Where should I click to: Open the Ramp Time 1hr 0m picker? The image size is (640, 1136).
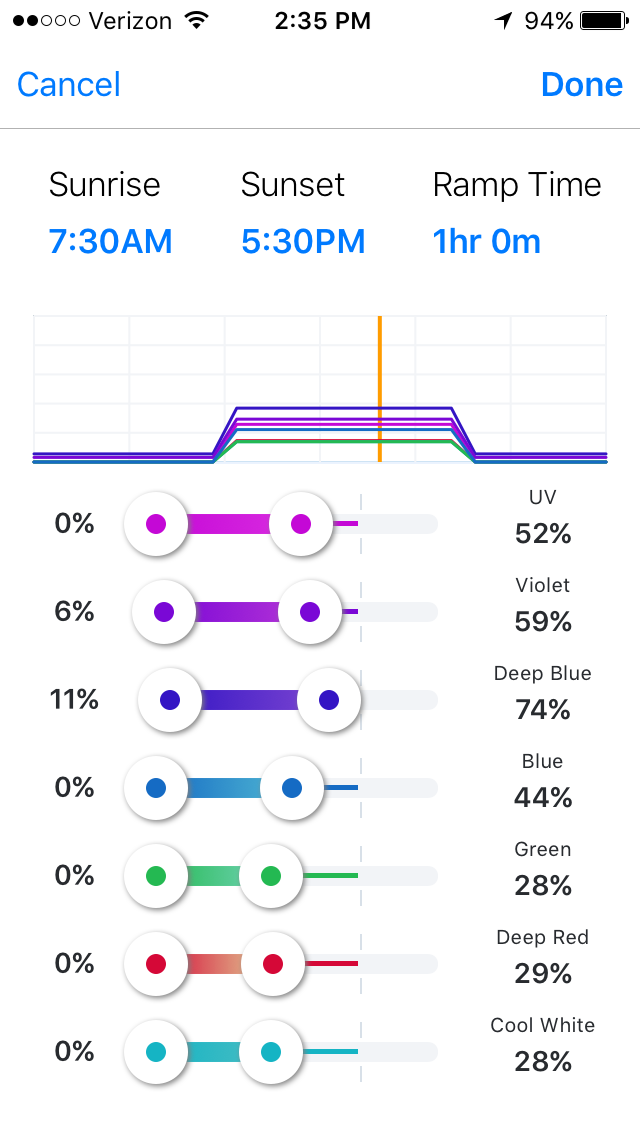click(487, 241)
